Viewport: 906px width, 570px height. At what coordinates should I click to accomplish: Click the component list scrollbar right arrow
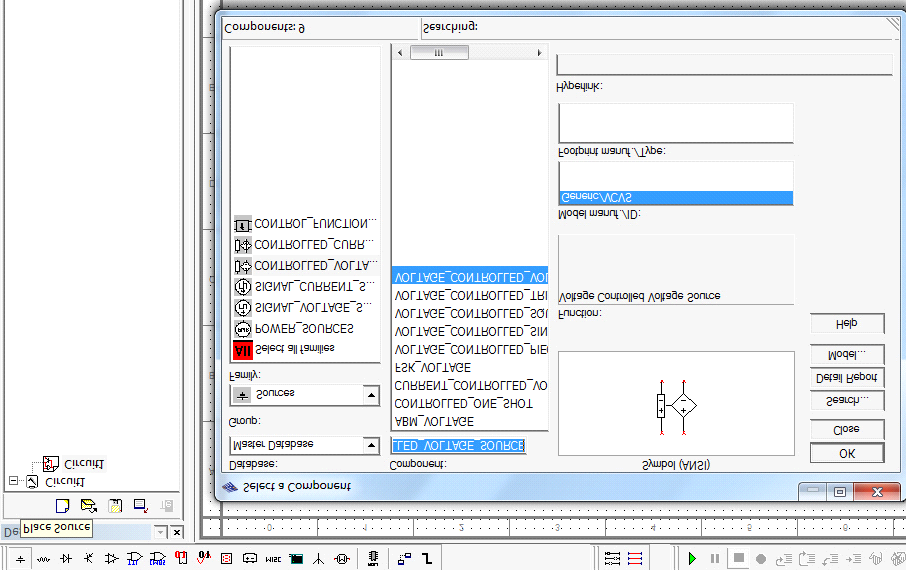pyautogui.click(x=539, y=53)
